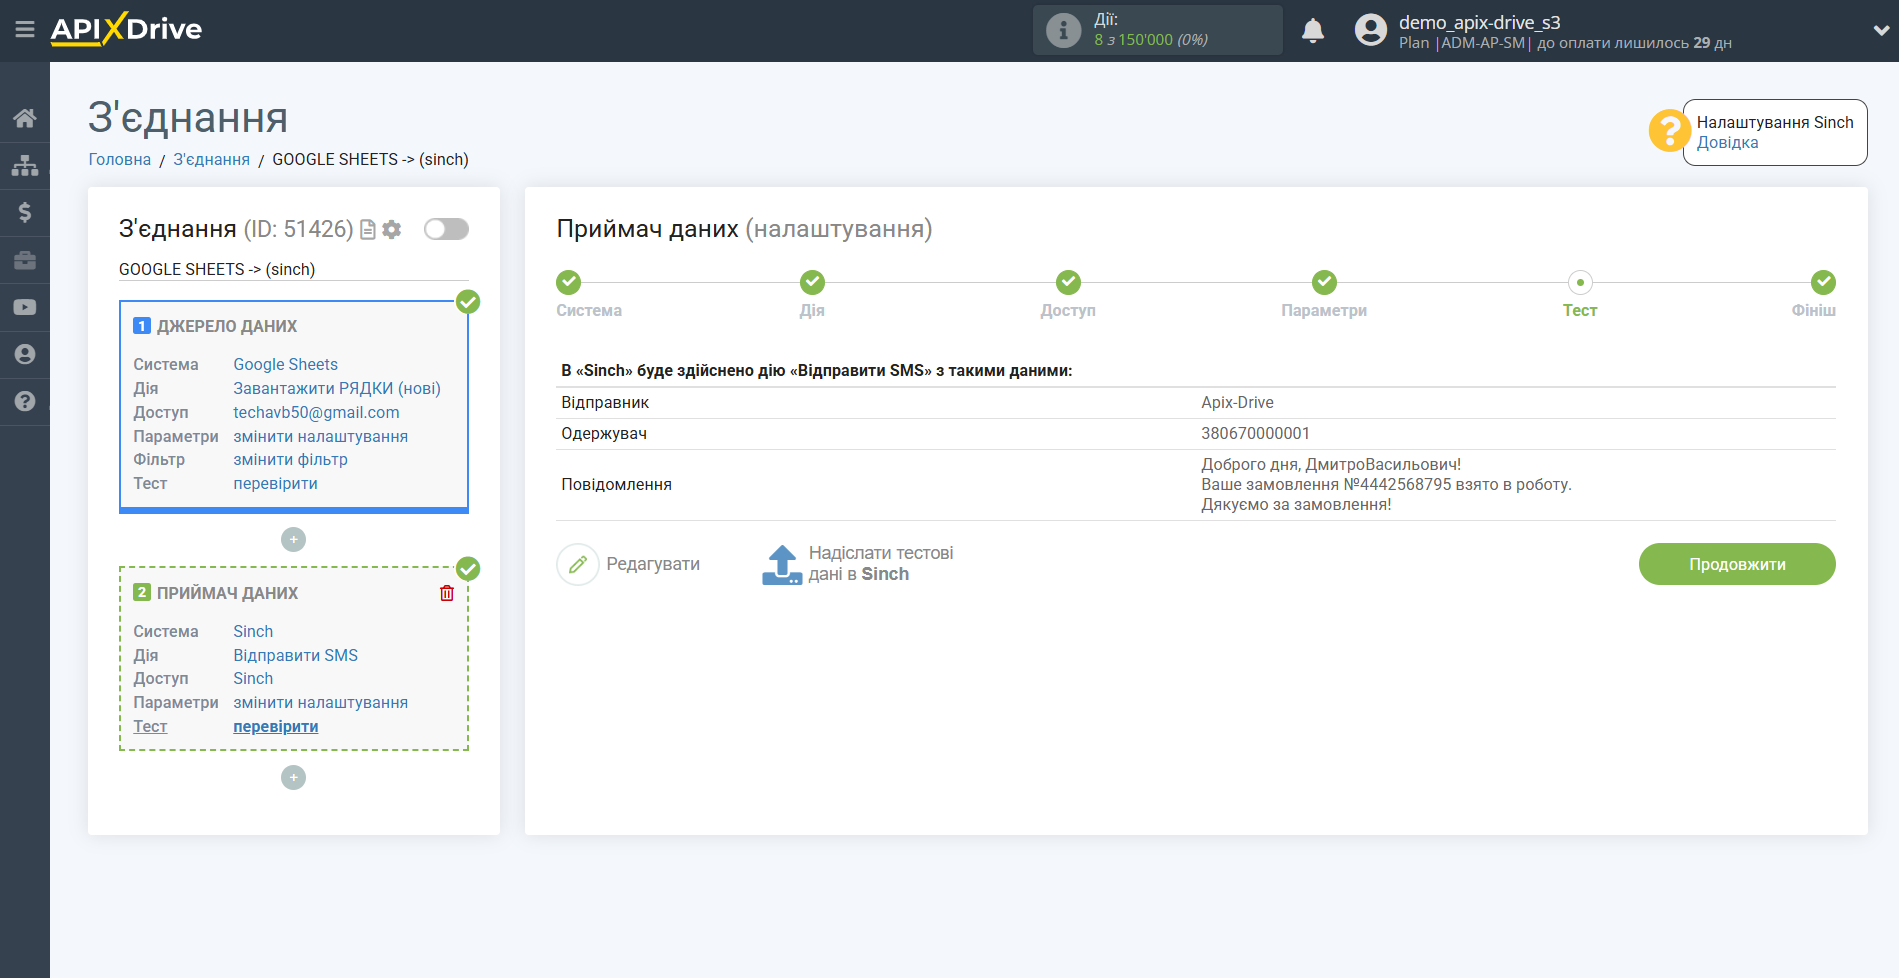Click ДЖЕРЕЛО ДАНИХ block header

coord(227,326)
